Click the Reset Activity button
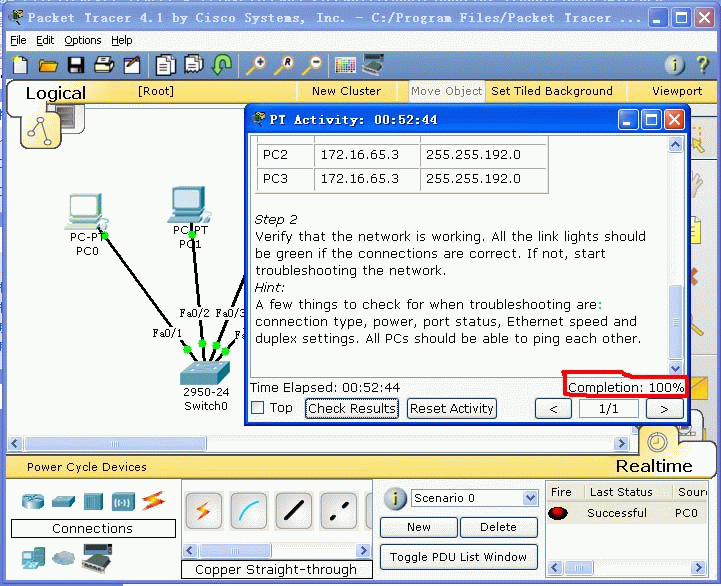721x586 pixels. [x=452, y=408]
